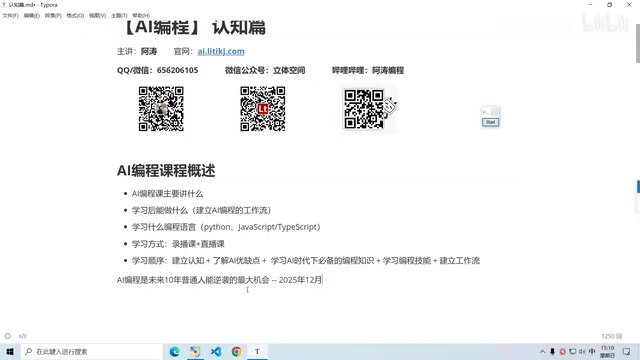Screen dimensions: 640x360
Task: Restore down the Typora window
Action: (609, 5)
